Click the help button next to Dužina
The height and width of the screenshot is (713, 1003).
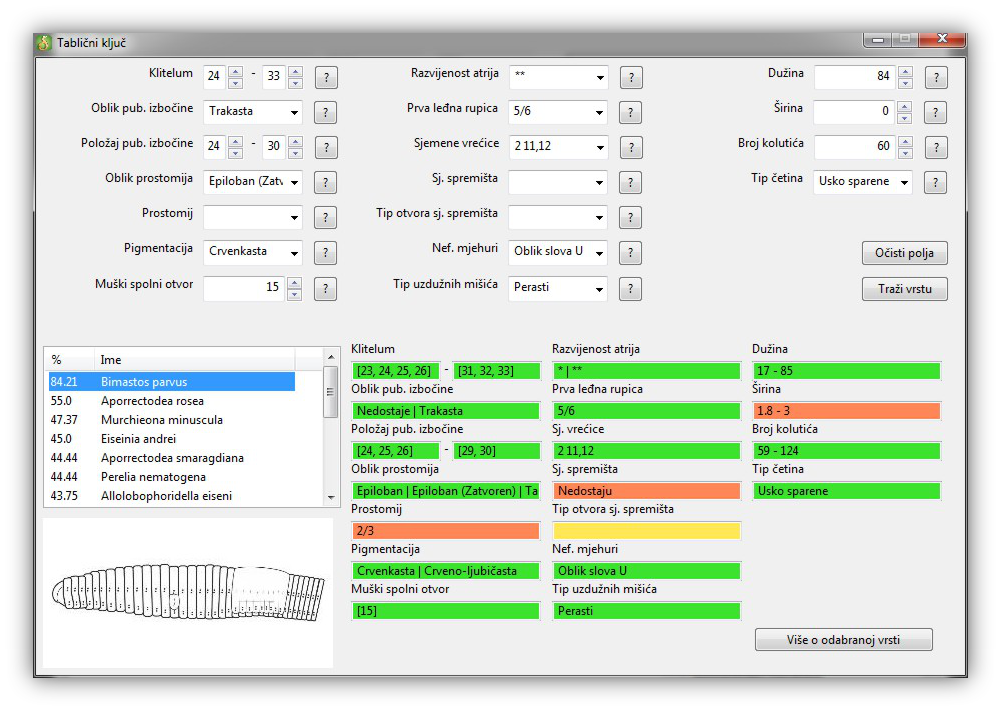click(935, 78)
